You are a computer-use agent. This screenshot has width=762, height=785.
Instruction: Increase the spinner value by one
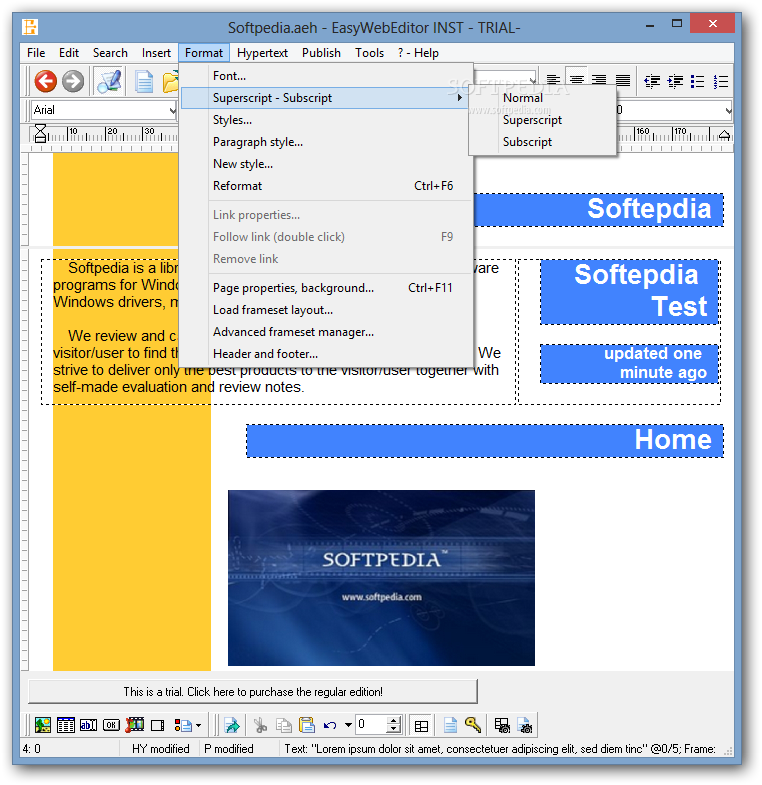click(394, 720)
